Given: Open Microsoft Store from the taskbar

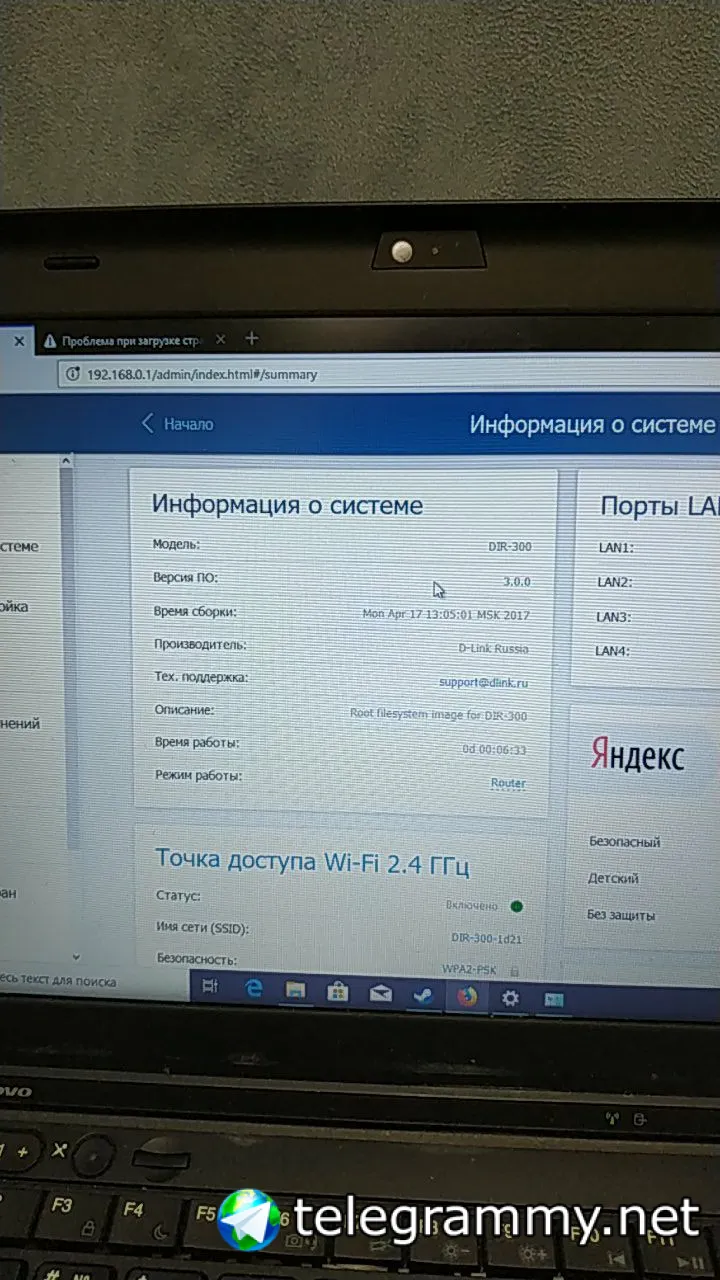Looking at the screenshot, I should [337, 992].
